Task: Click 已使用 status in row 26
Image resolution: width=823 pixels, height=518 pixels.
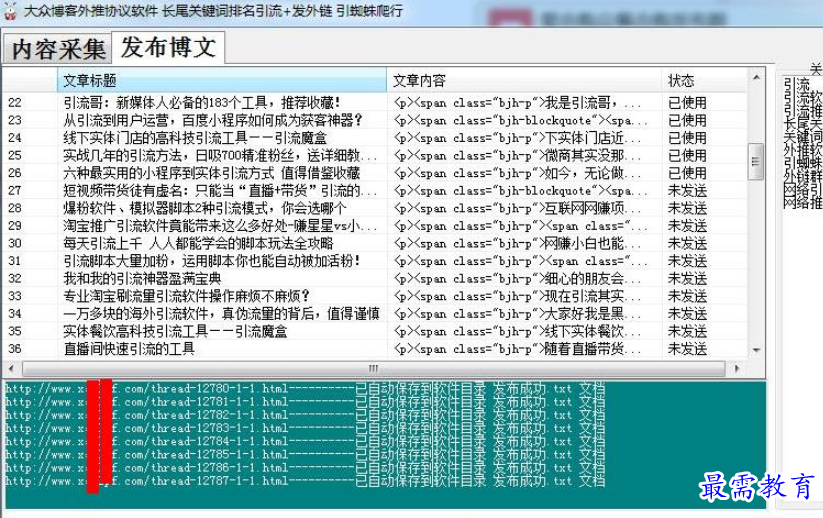Action: (x=687, y=173)
